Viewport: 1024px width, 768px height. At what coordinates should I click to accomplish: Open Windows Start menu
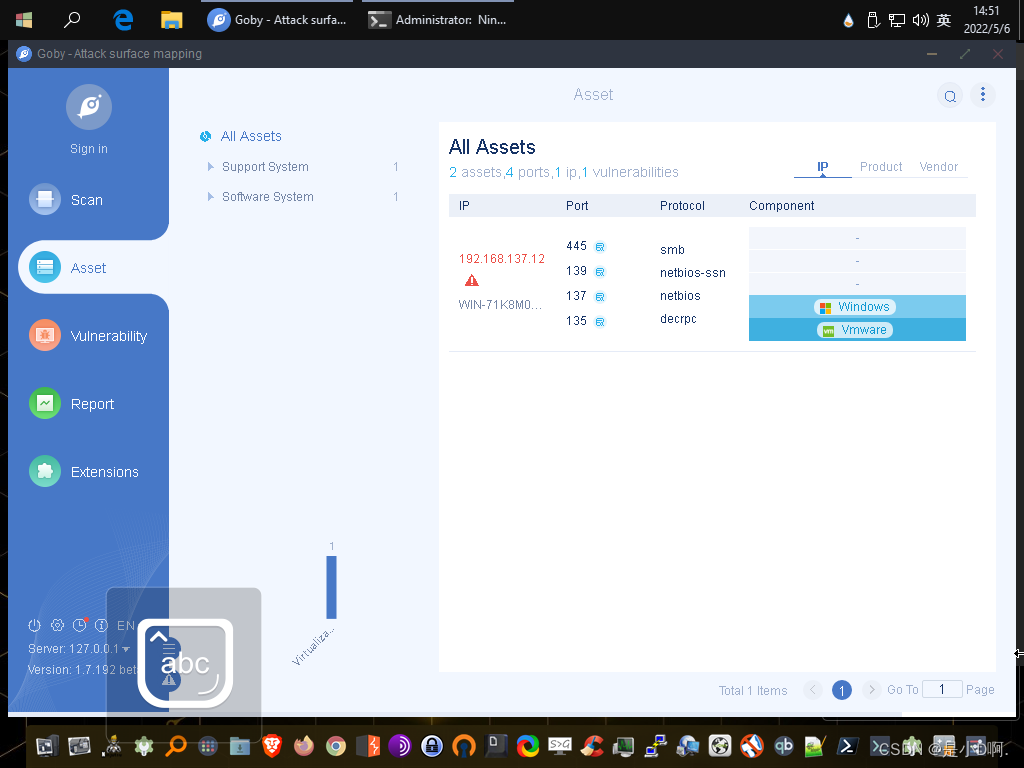tap(24, 20)
